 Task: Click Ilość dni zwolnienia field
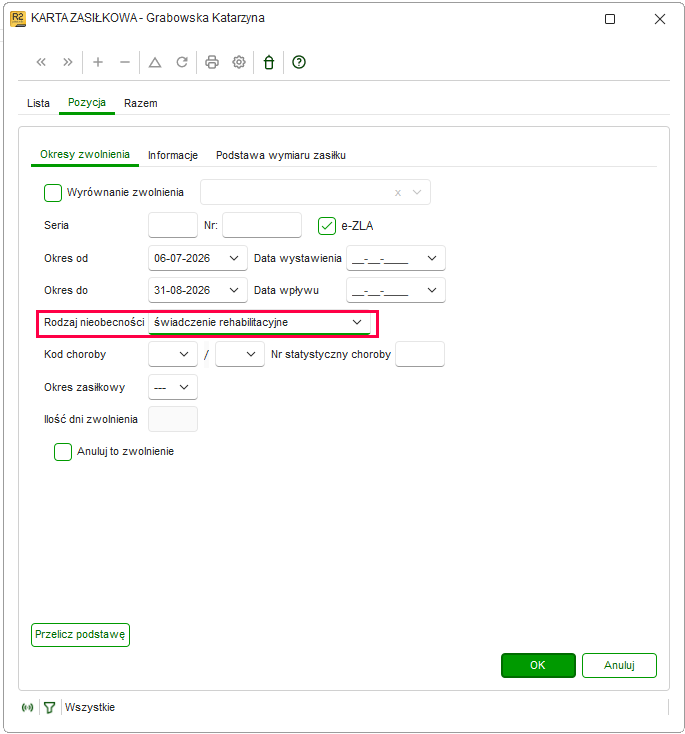click(173, 419)
